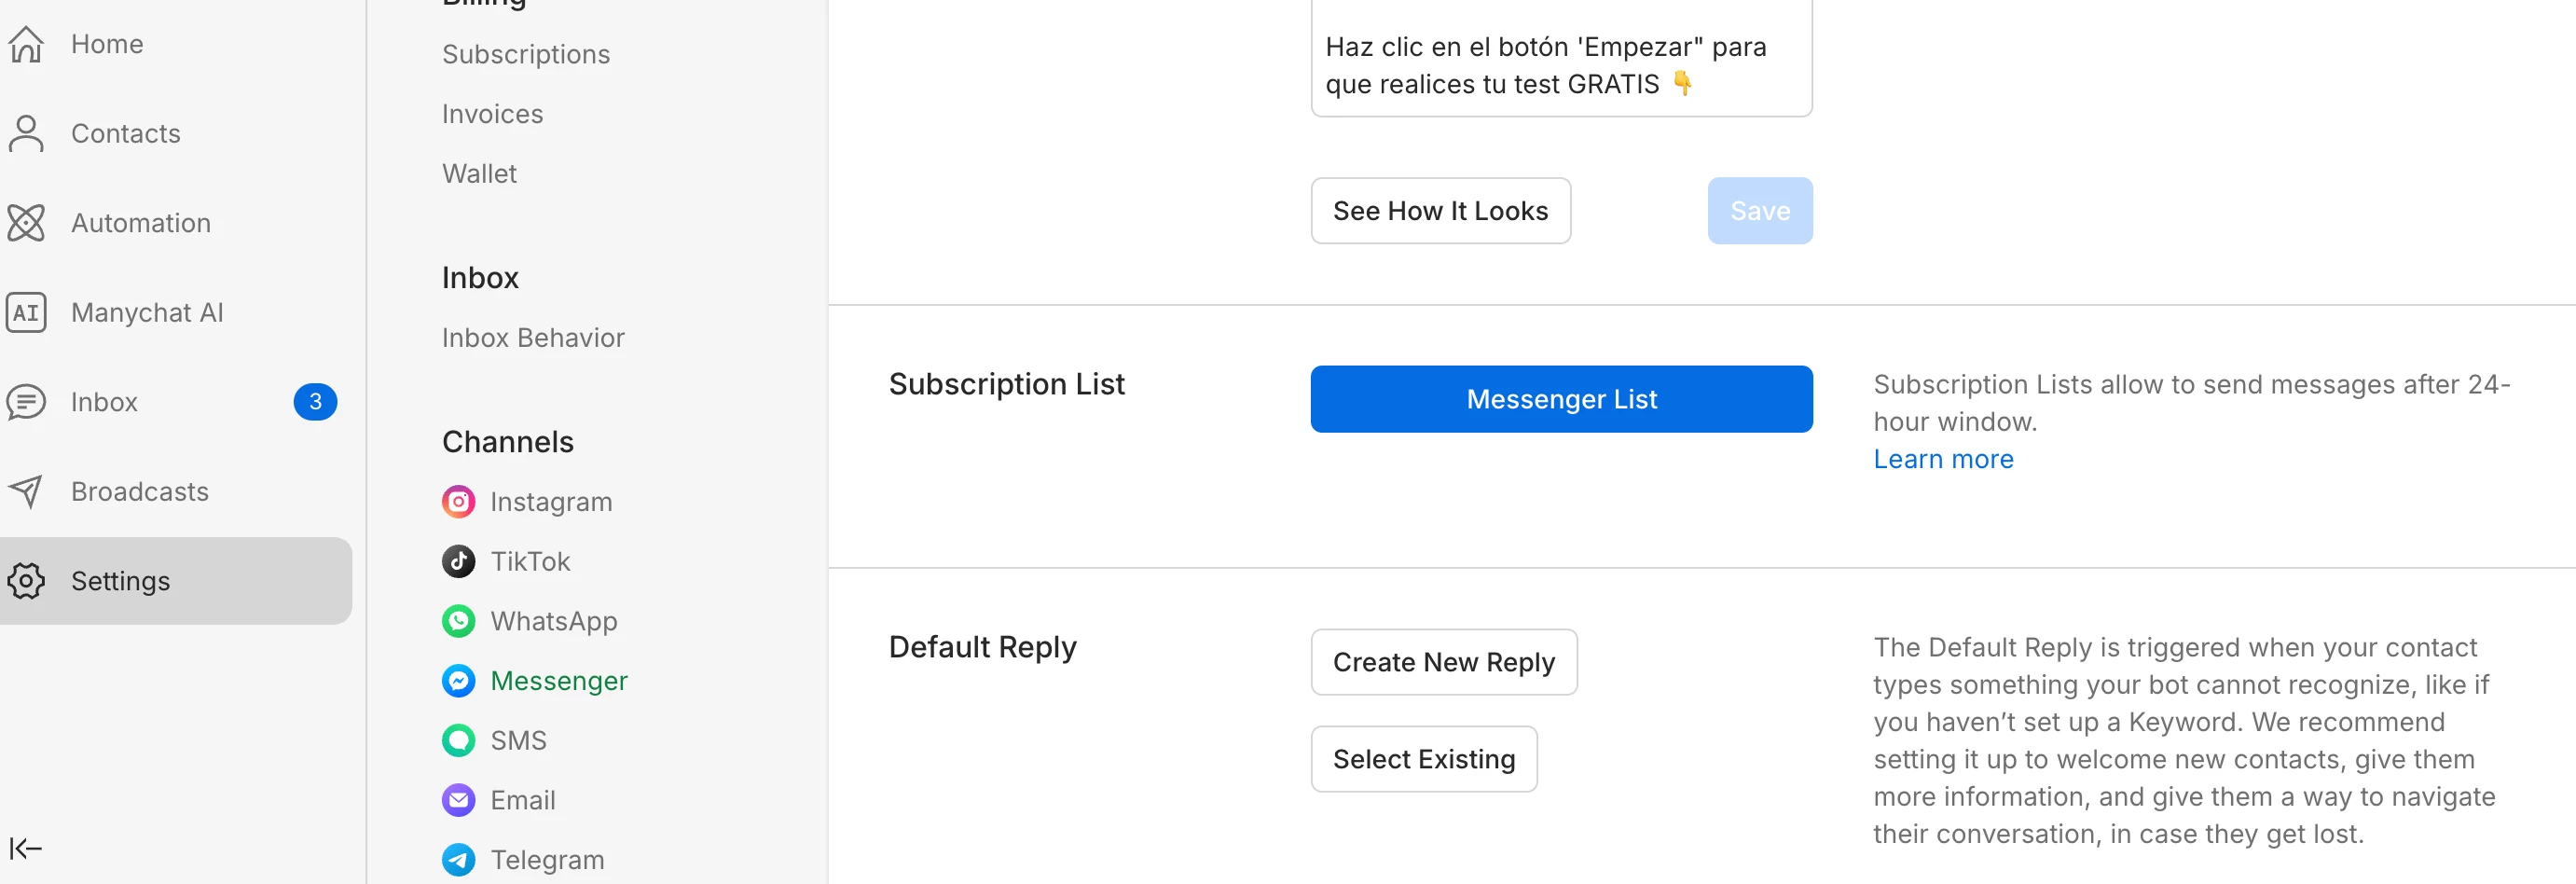Select the Instagram channel icon
Screen dimensions: 2576x884
point(458,501)
